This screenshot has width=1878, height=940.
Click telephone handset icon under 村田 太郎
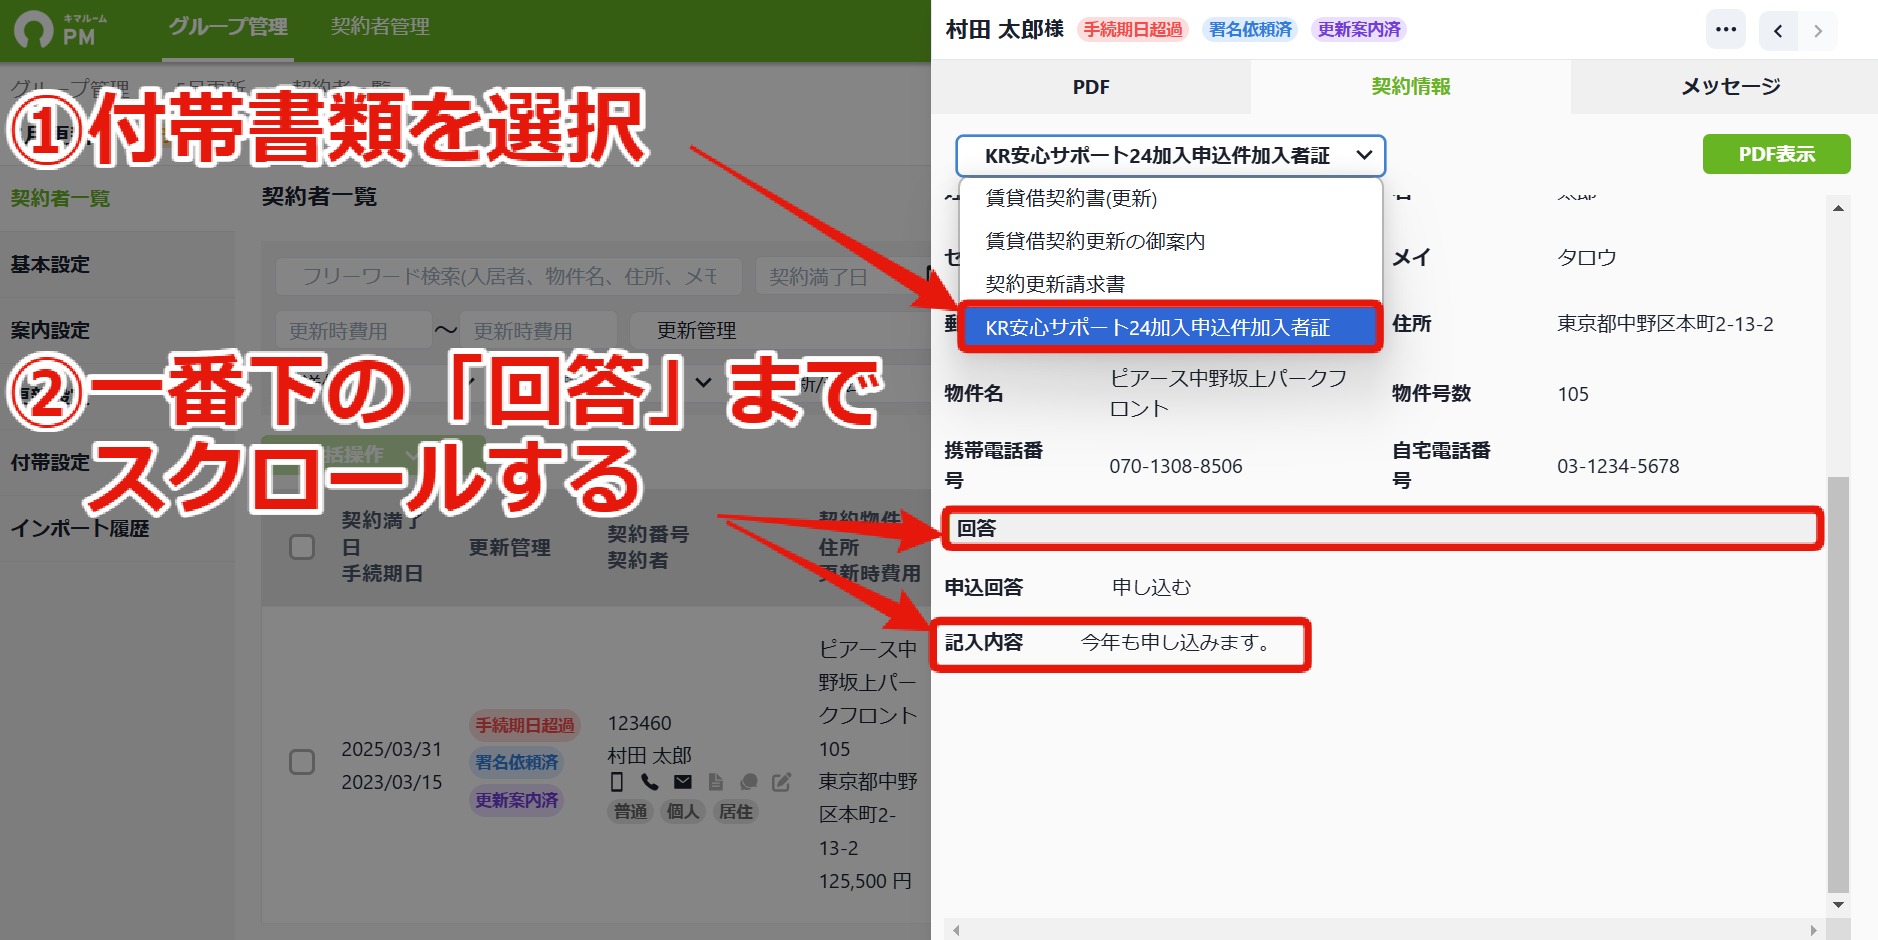click(x=650, y=782)
